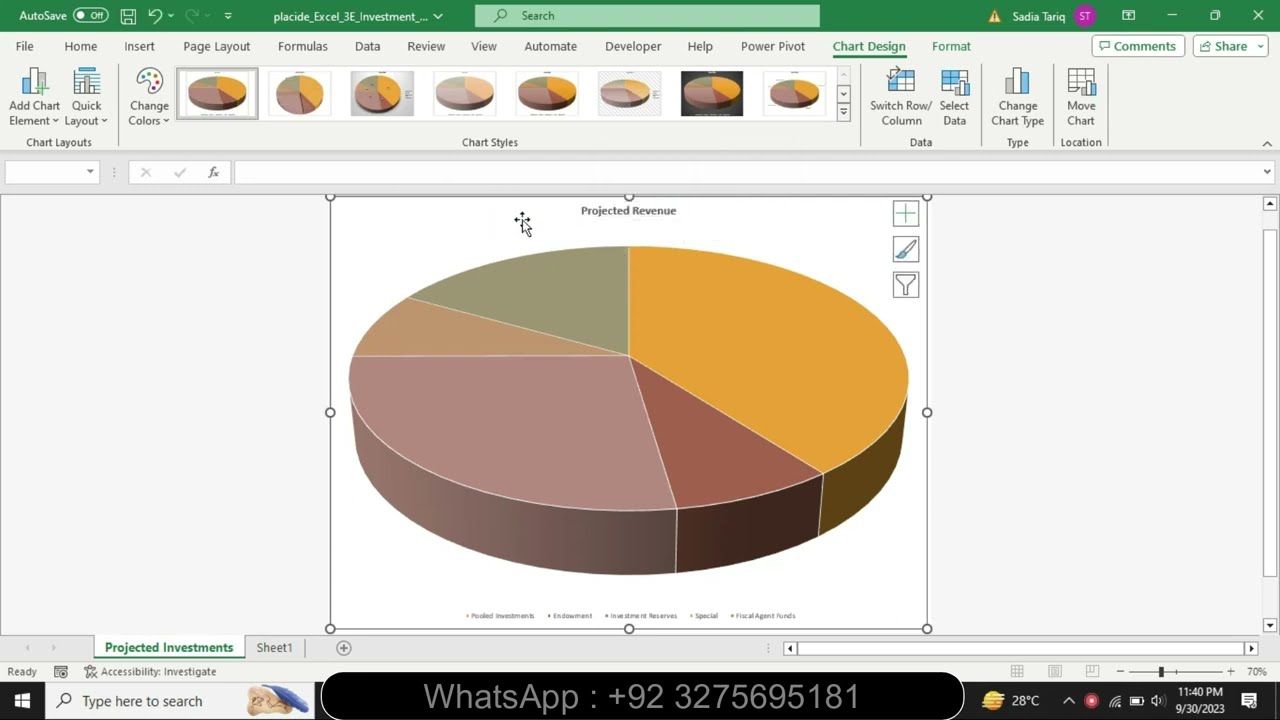Click the Share button
This screenshot has height=720, width=1280.
point(1230,46)
